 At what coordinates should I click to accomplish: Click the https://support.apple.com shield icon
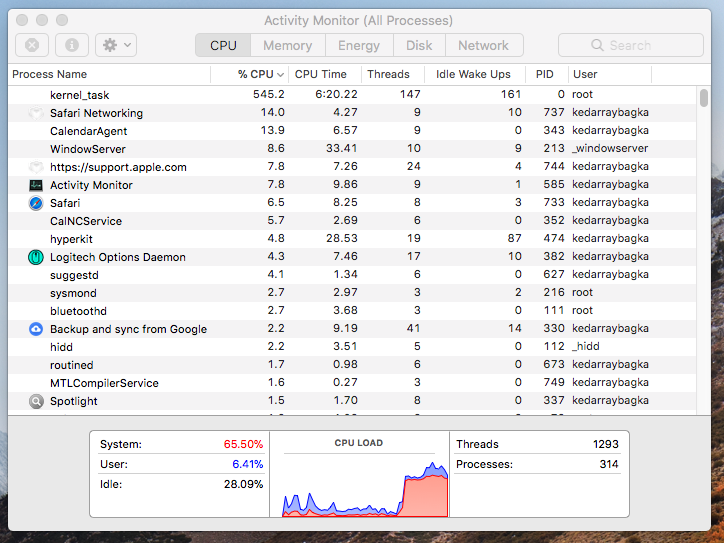tap(36, 167)
